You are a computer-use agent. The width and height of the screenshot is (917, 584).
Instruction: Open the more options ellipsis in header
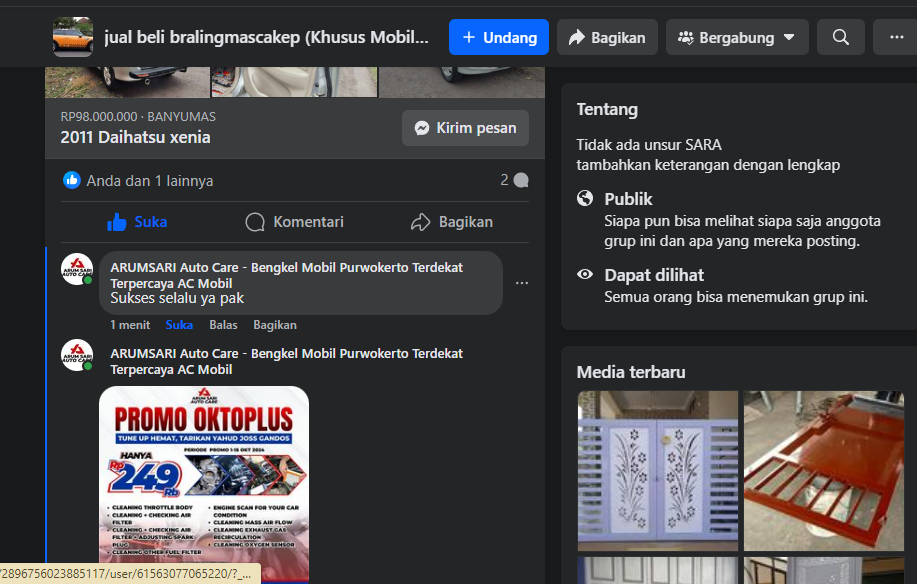point(895,37)
